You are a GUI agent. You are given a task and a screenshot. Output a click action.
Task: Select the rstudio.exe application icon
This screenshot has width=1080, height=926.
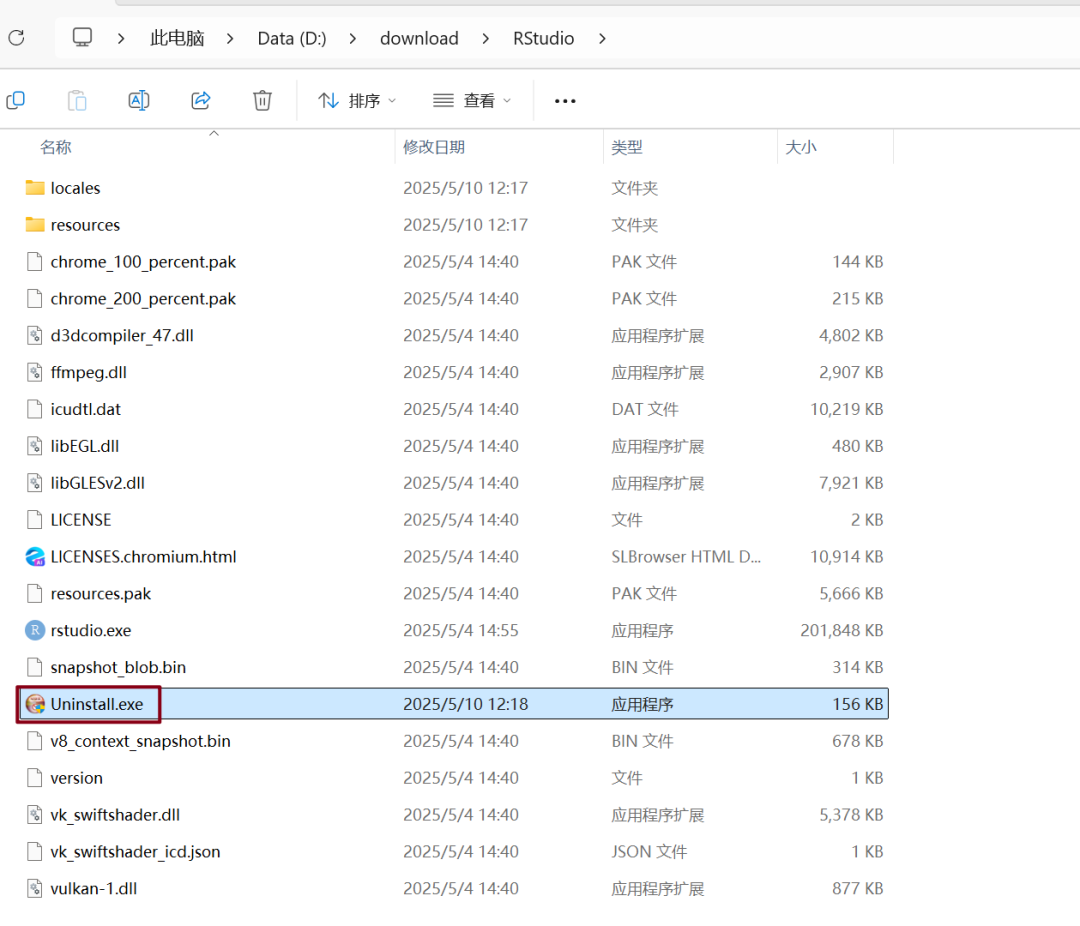[x=35, y=630]
